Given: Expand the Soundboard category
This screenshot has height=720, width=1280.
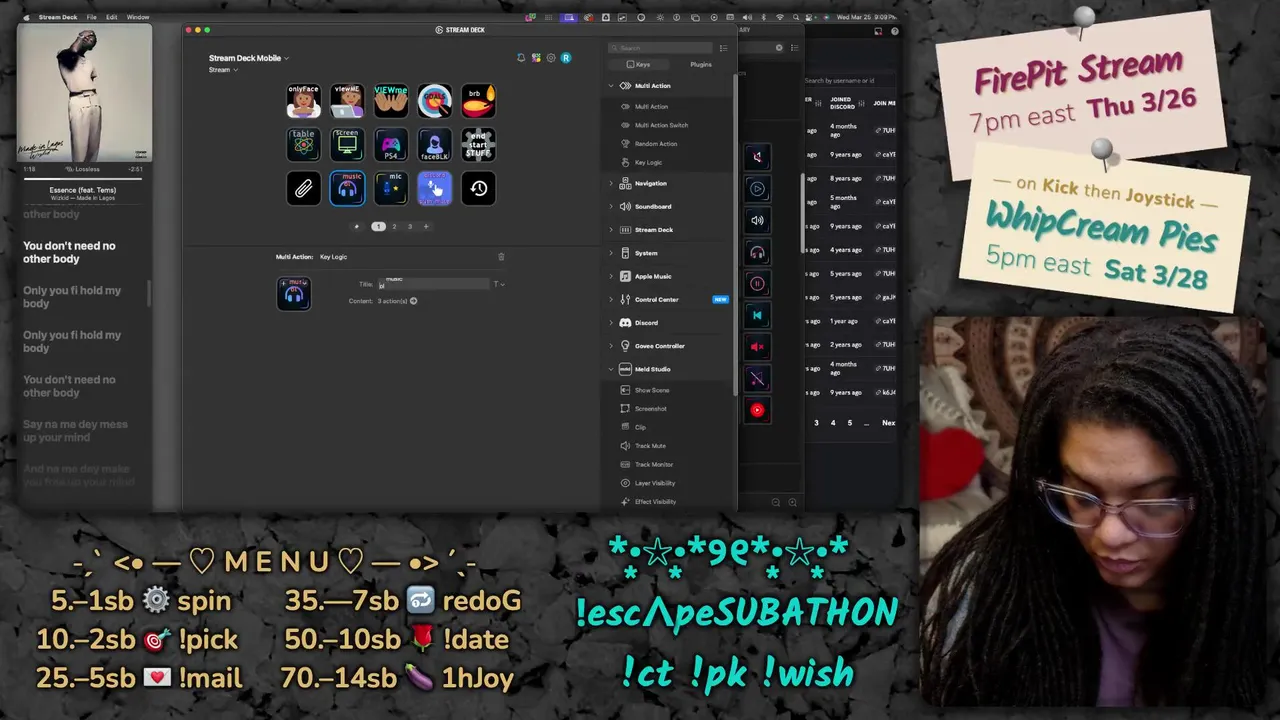Looking at the screenshot, I should click(x=611, y=207).
